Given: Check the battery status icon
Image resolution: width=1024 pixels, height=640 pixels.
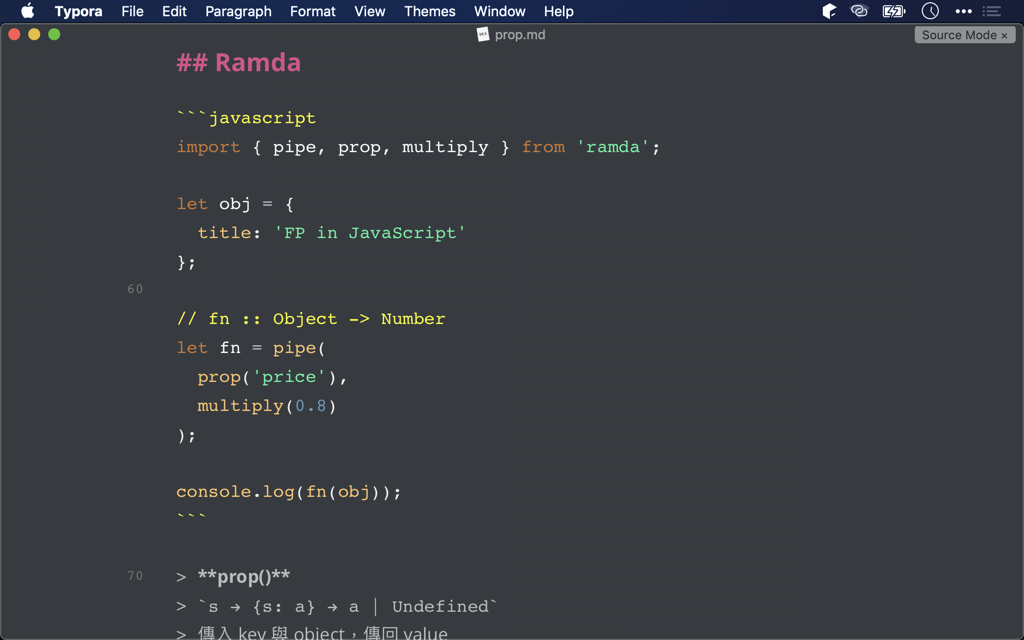Looking at the screenshot, I should tap(894, 11).
